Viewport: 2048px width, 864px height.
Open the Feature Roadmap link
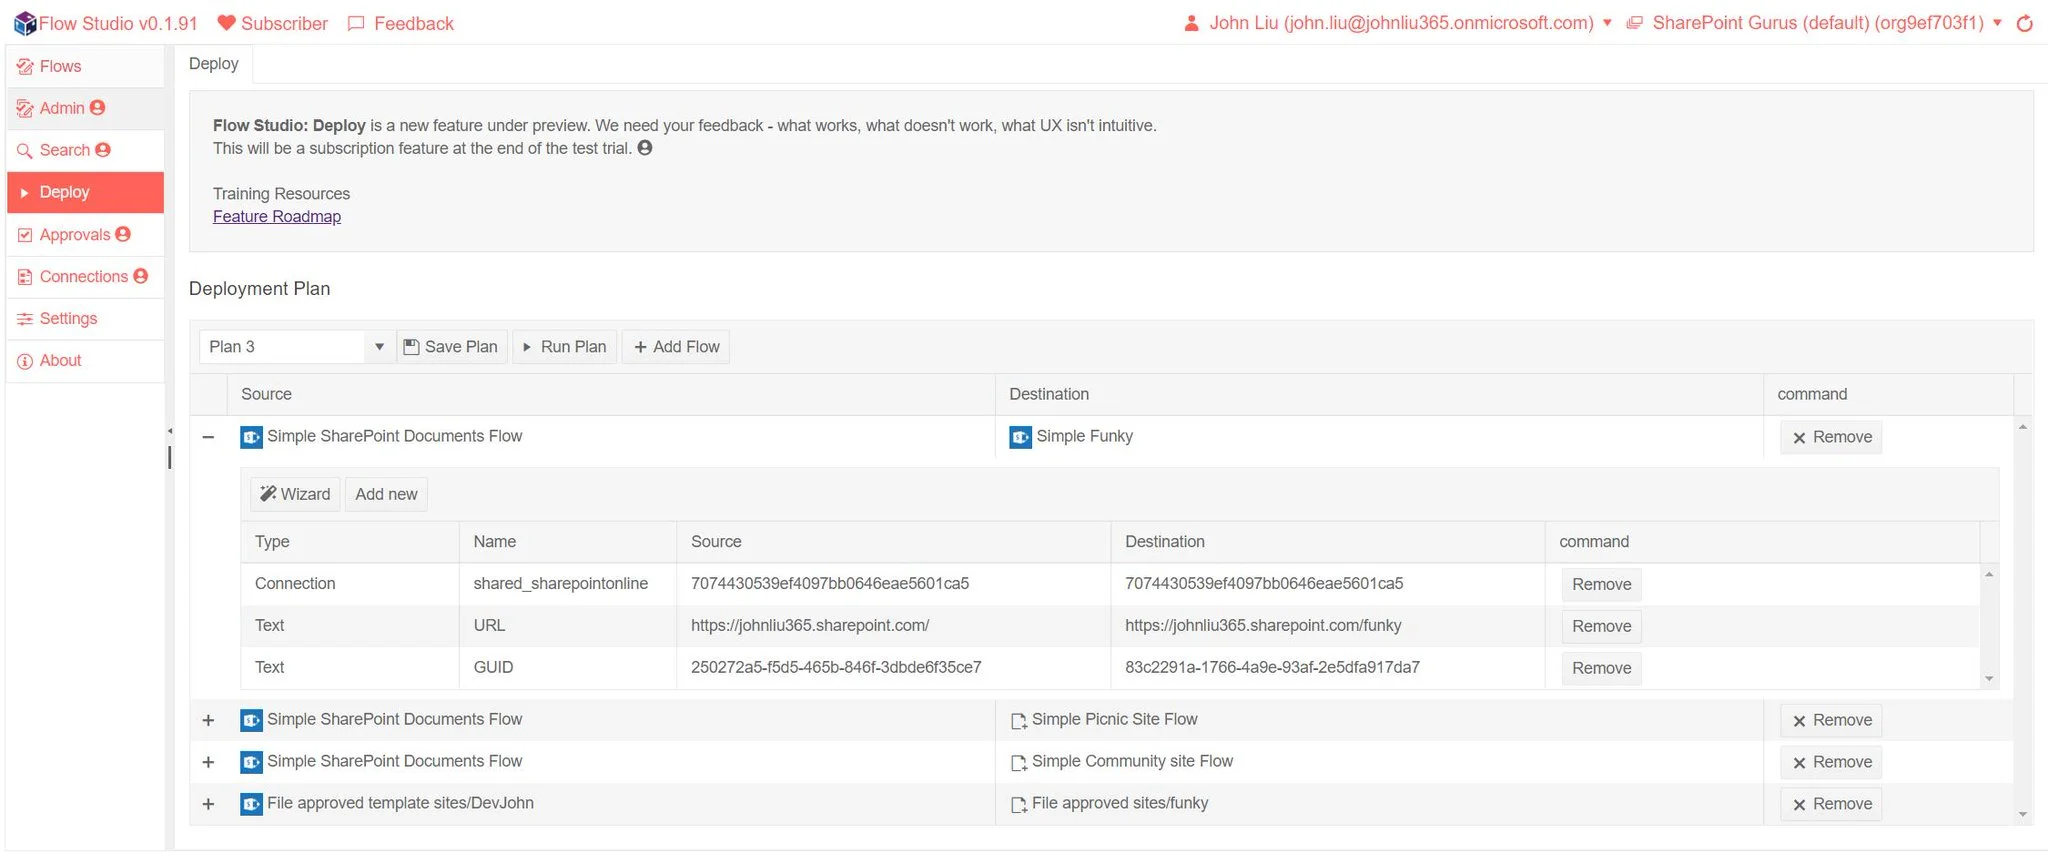pyautogui.click(x=277, y=217)
